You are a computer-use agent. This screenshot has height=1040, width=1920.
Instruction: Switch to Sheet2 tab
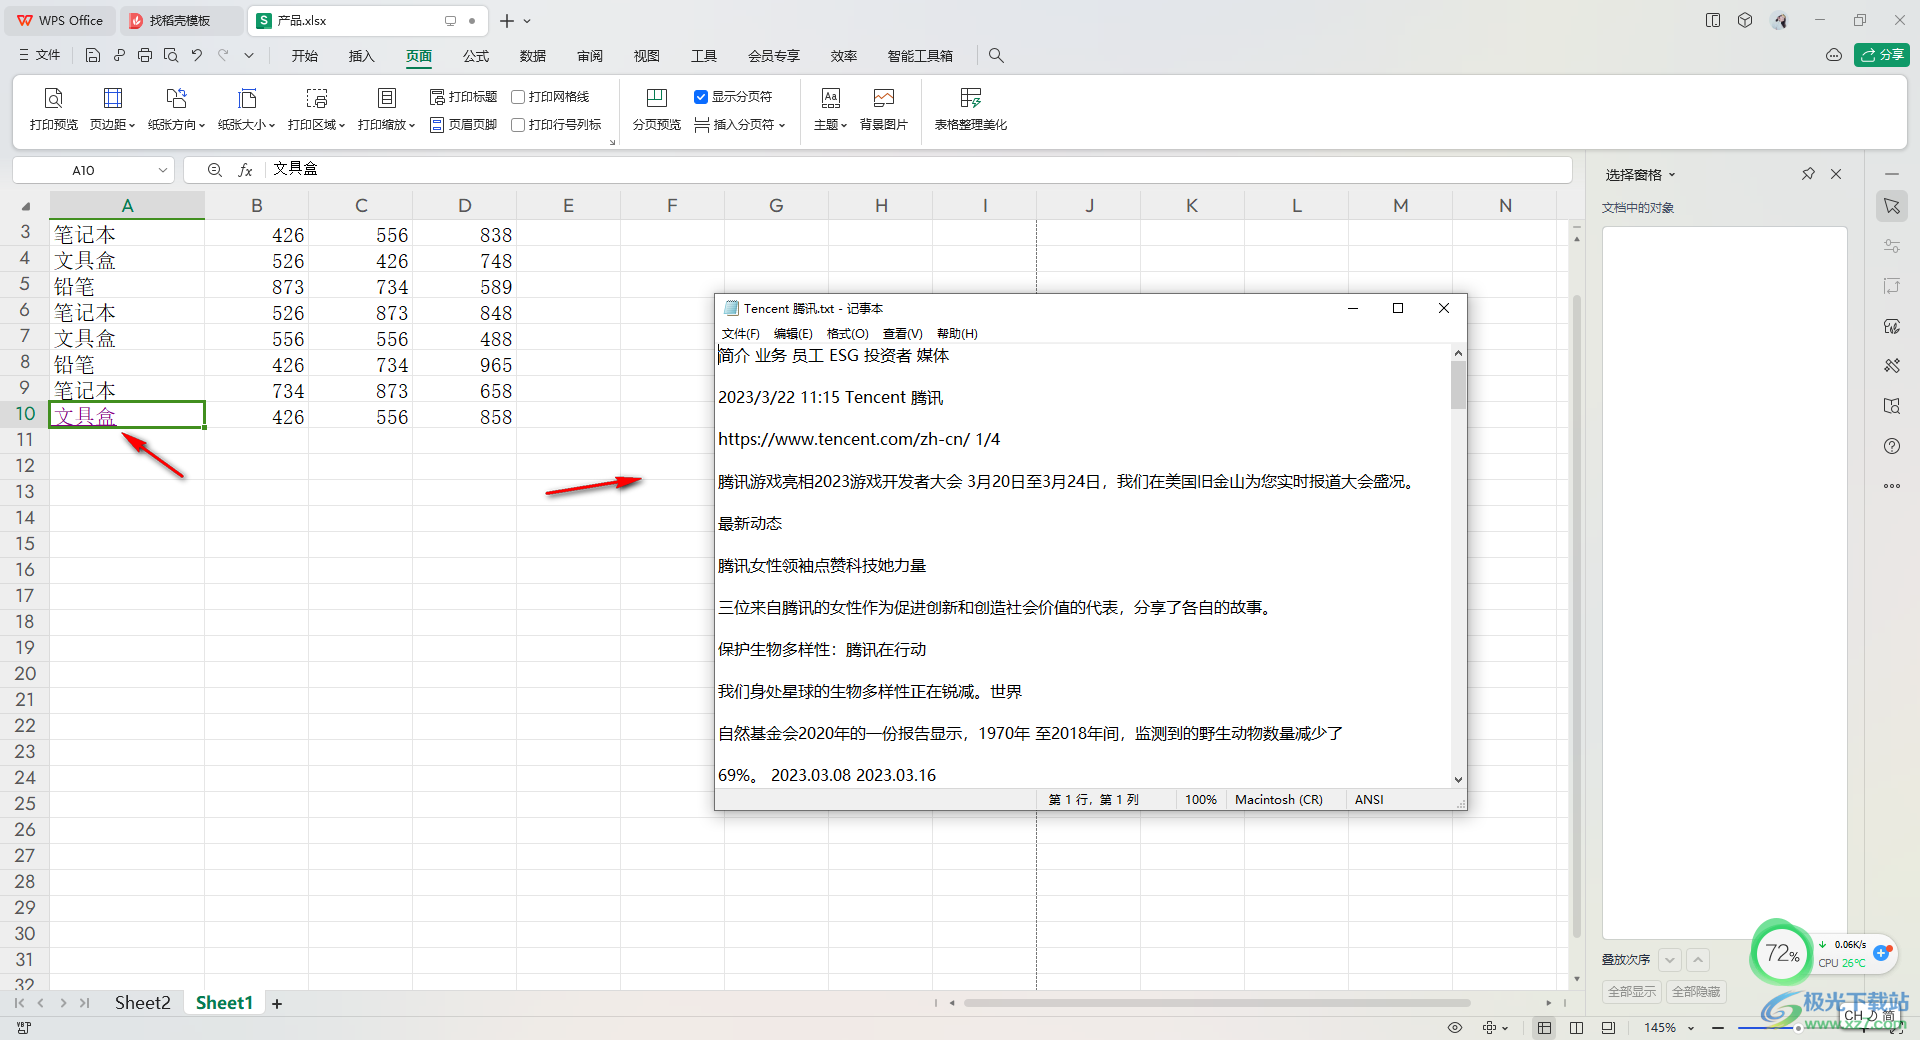(x=142, y=1003)
